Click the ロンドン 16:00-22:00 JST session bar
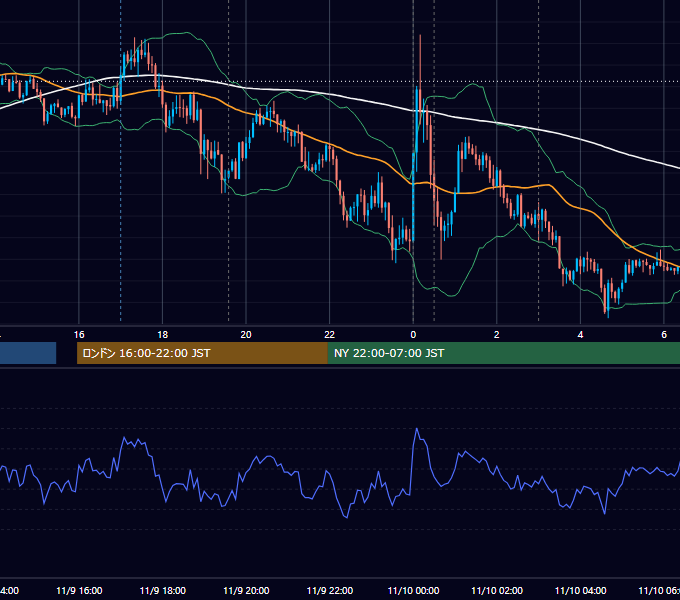Screen dimensions: 680x600 click(x=202, y=353)
